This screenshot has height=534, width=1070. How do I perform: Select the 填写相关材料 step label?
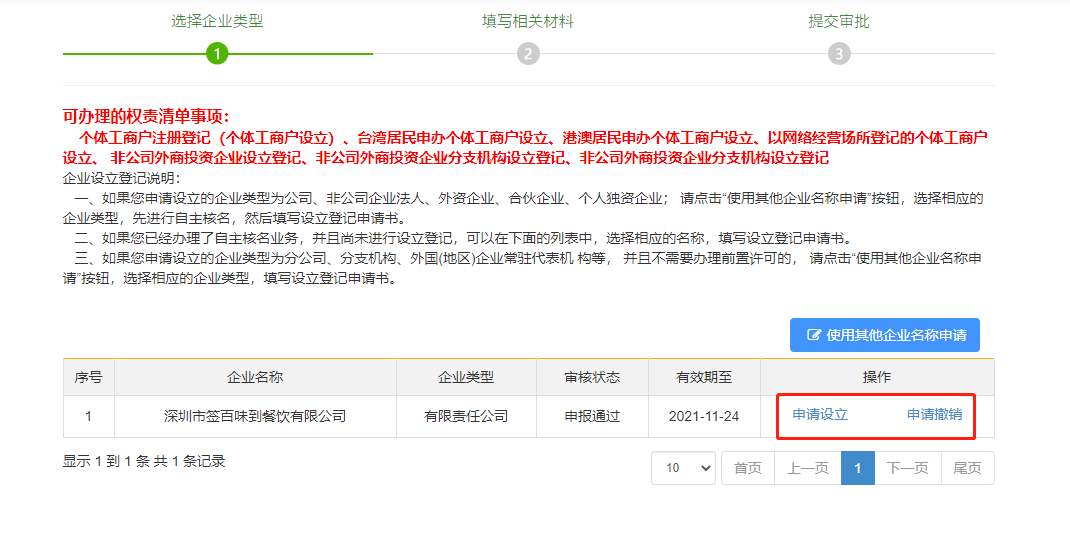pyautogui.click(x=528, y=21)
